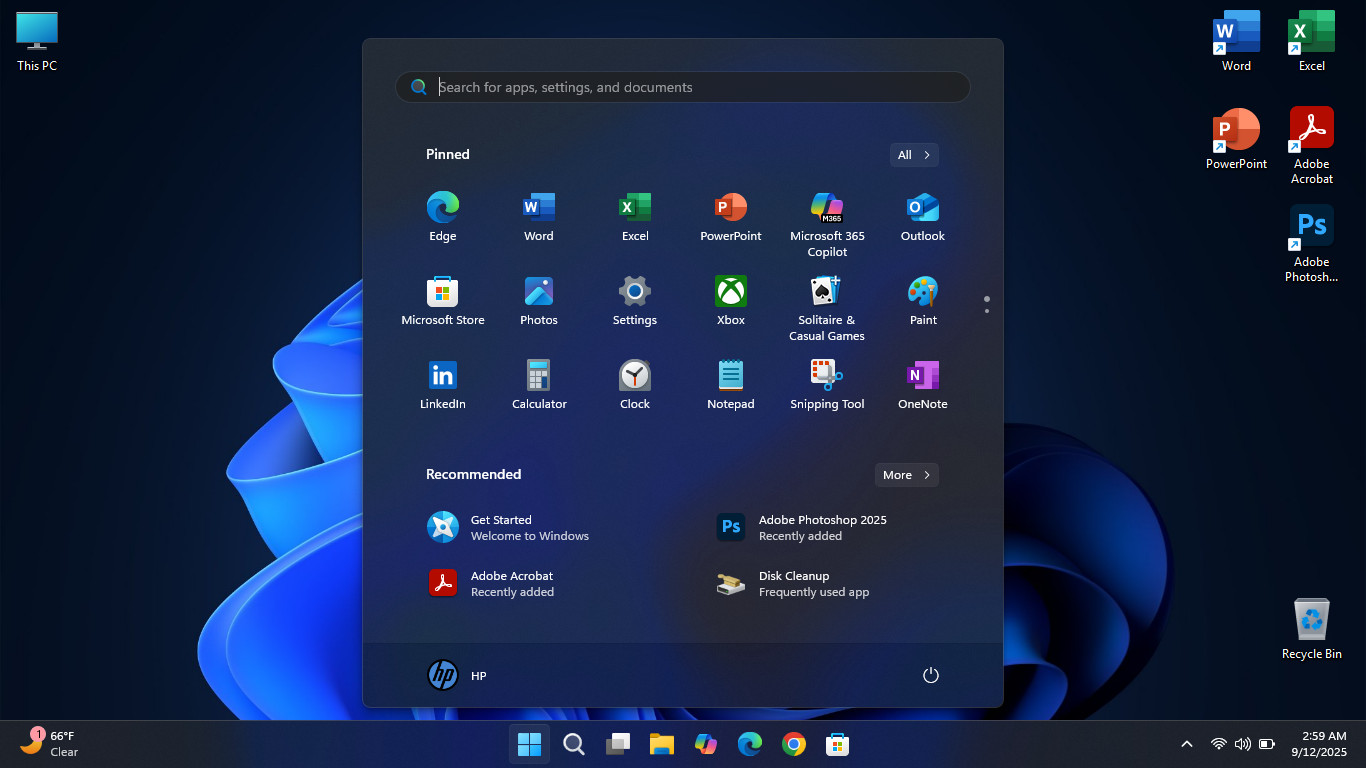
Task: Open Excel in the Start menu pinned grid
Action: [635, 217]
